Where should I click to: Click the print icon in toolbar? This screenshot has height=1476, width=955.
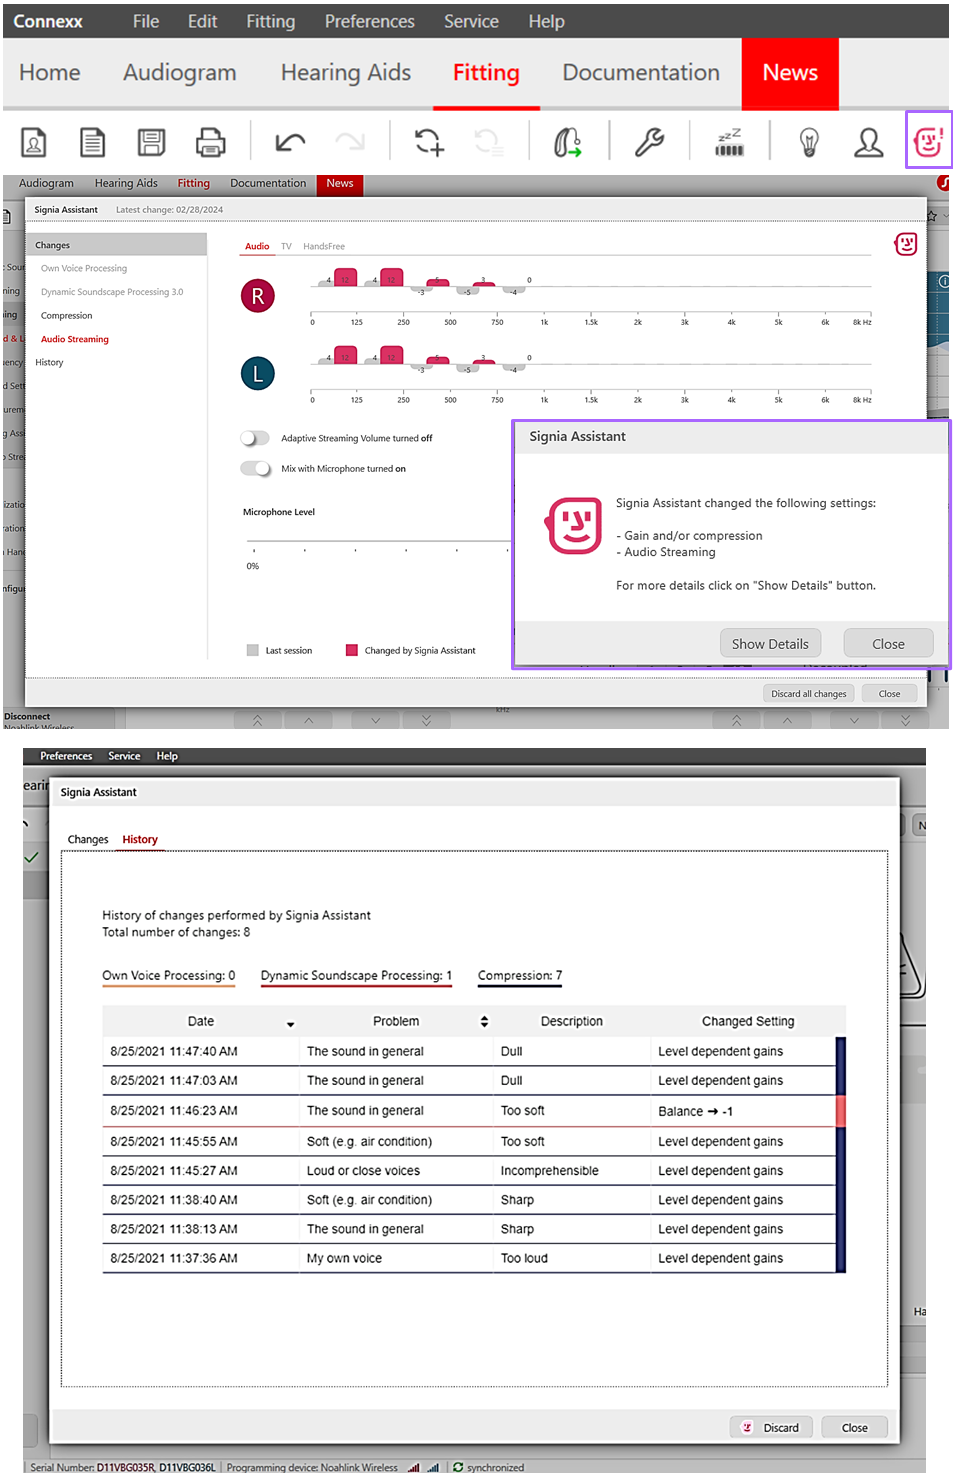[x=210, y=143]
